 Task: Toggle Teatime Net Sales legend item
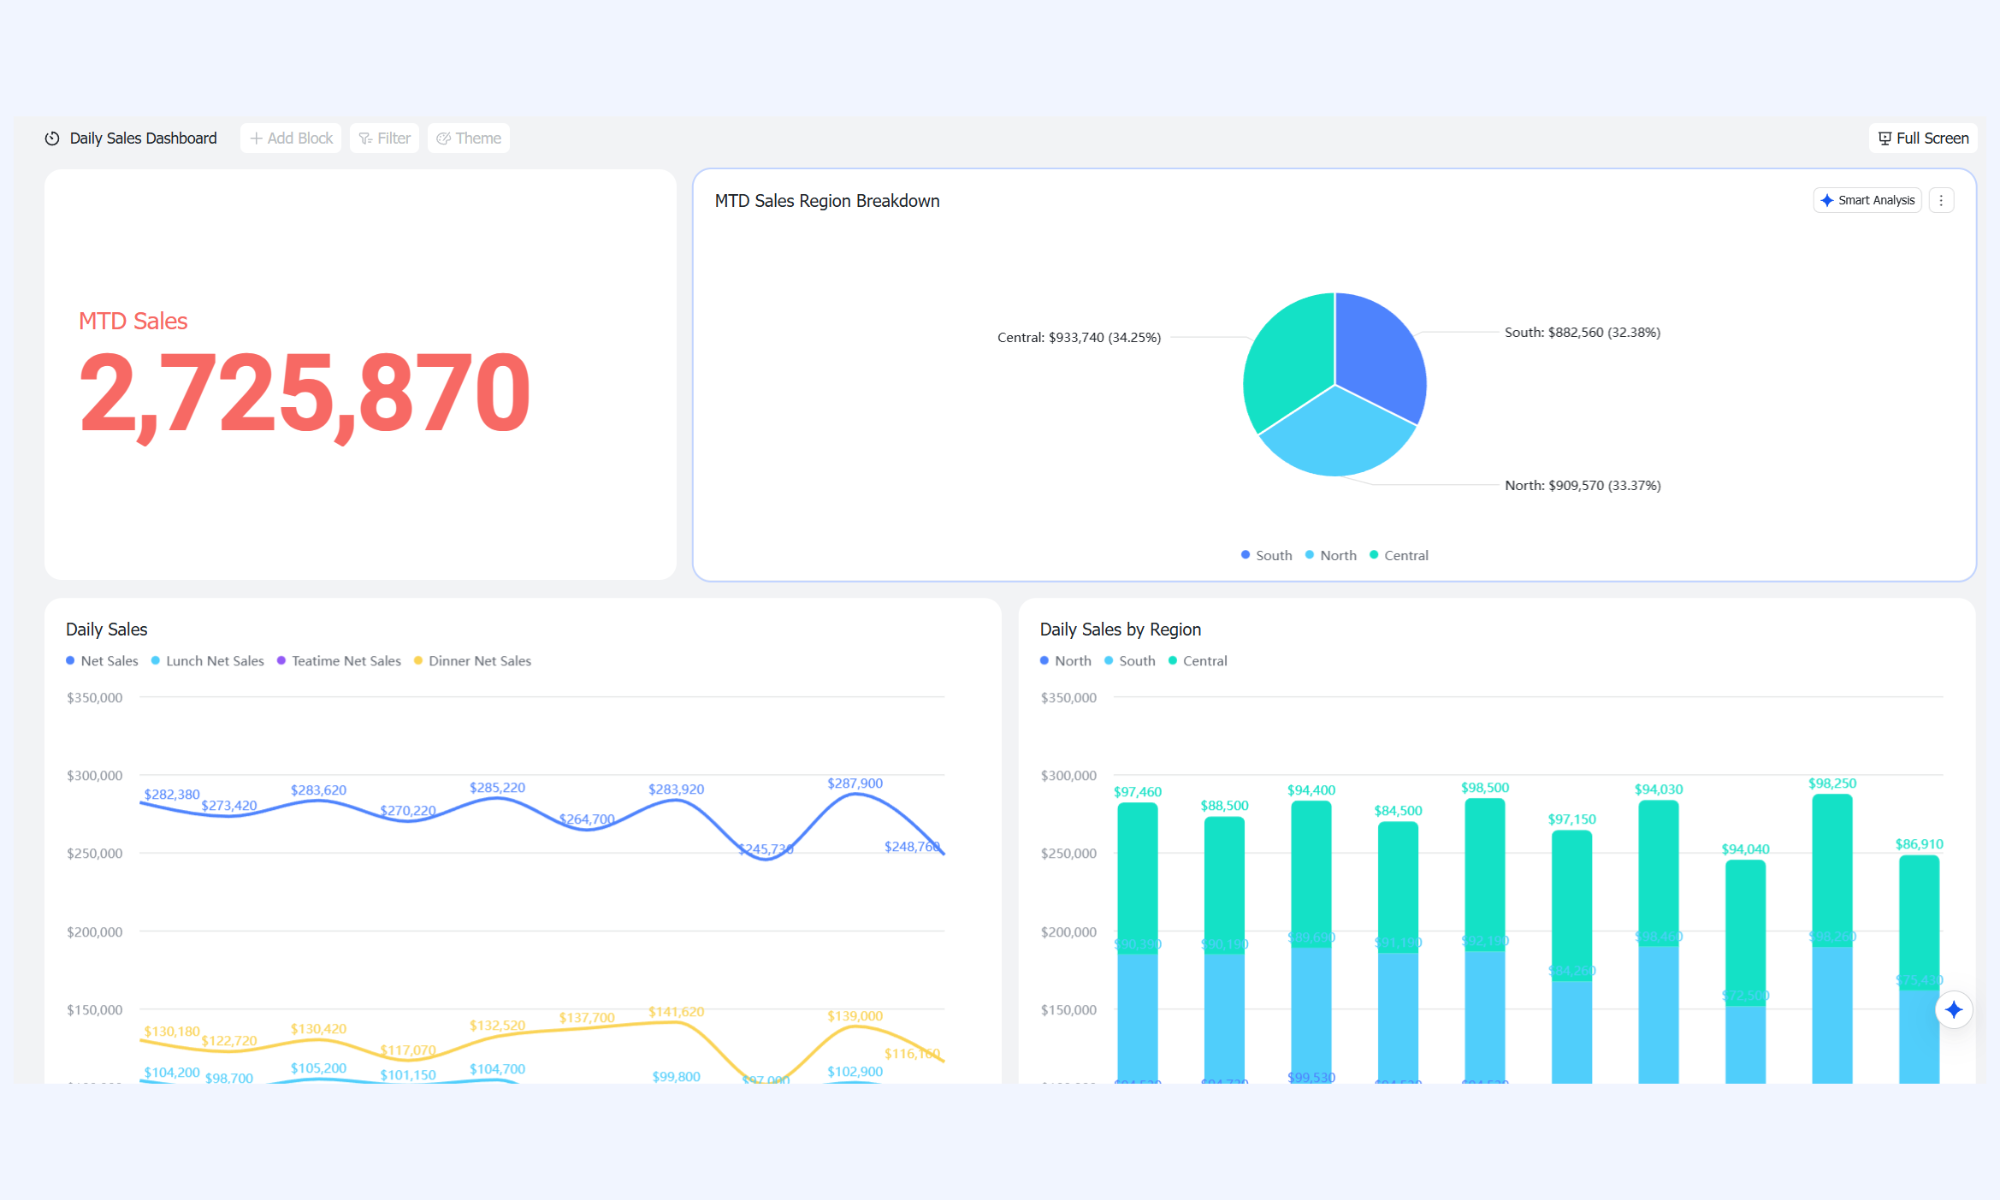[338, 661]
